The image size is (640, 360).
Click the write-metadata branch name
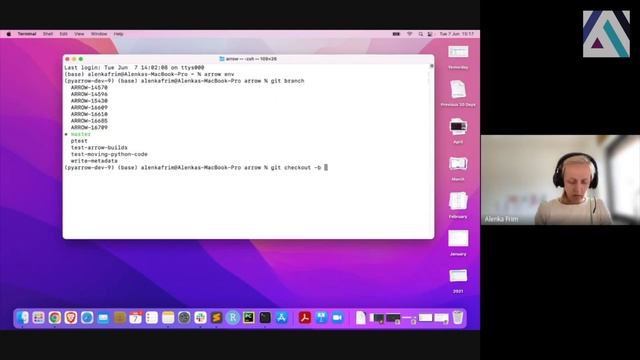click(94, 161)
